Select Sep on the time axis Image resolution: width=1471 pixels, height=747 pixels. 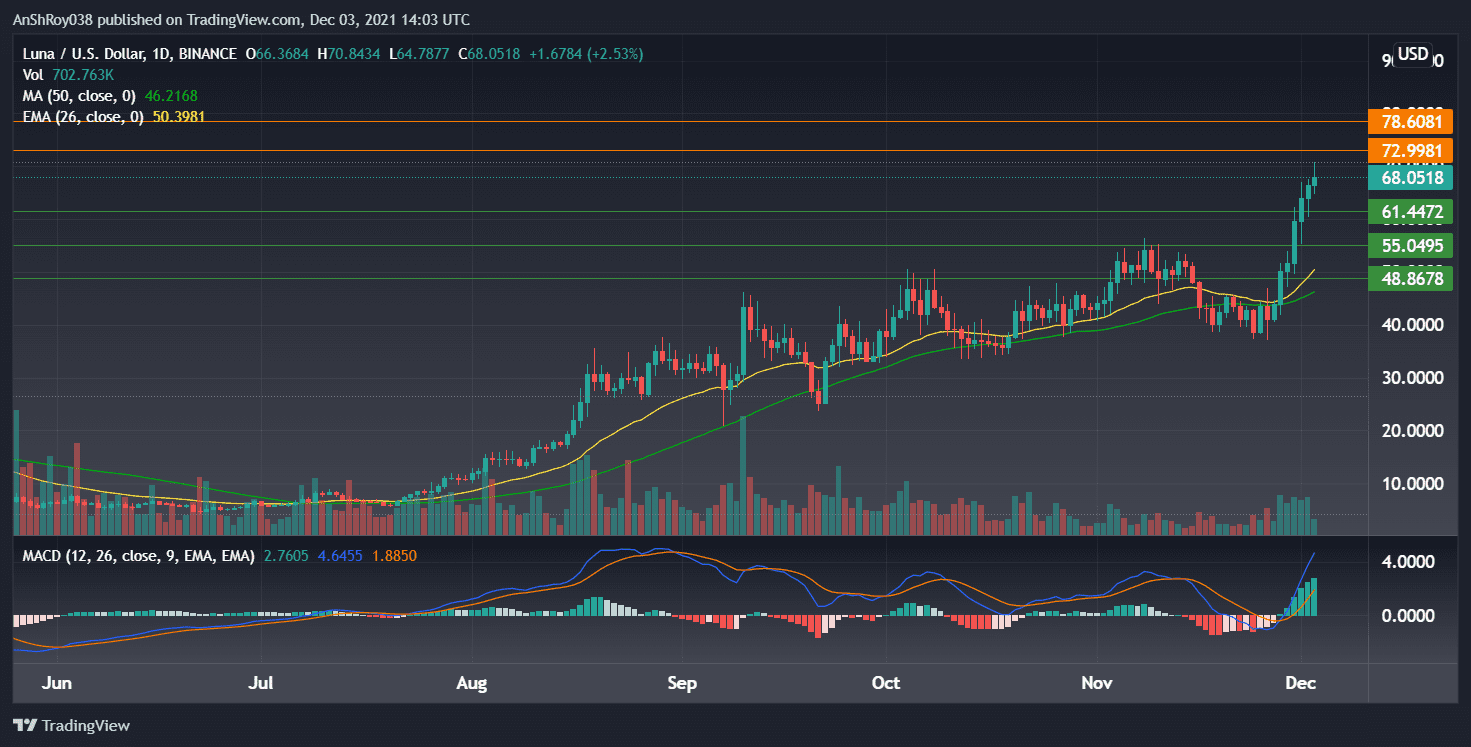pos(682,683)
